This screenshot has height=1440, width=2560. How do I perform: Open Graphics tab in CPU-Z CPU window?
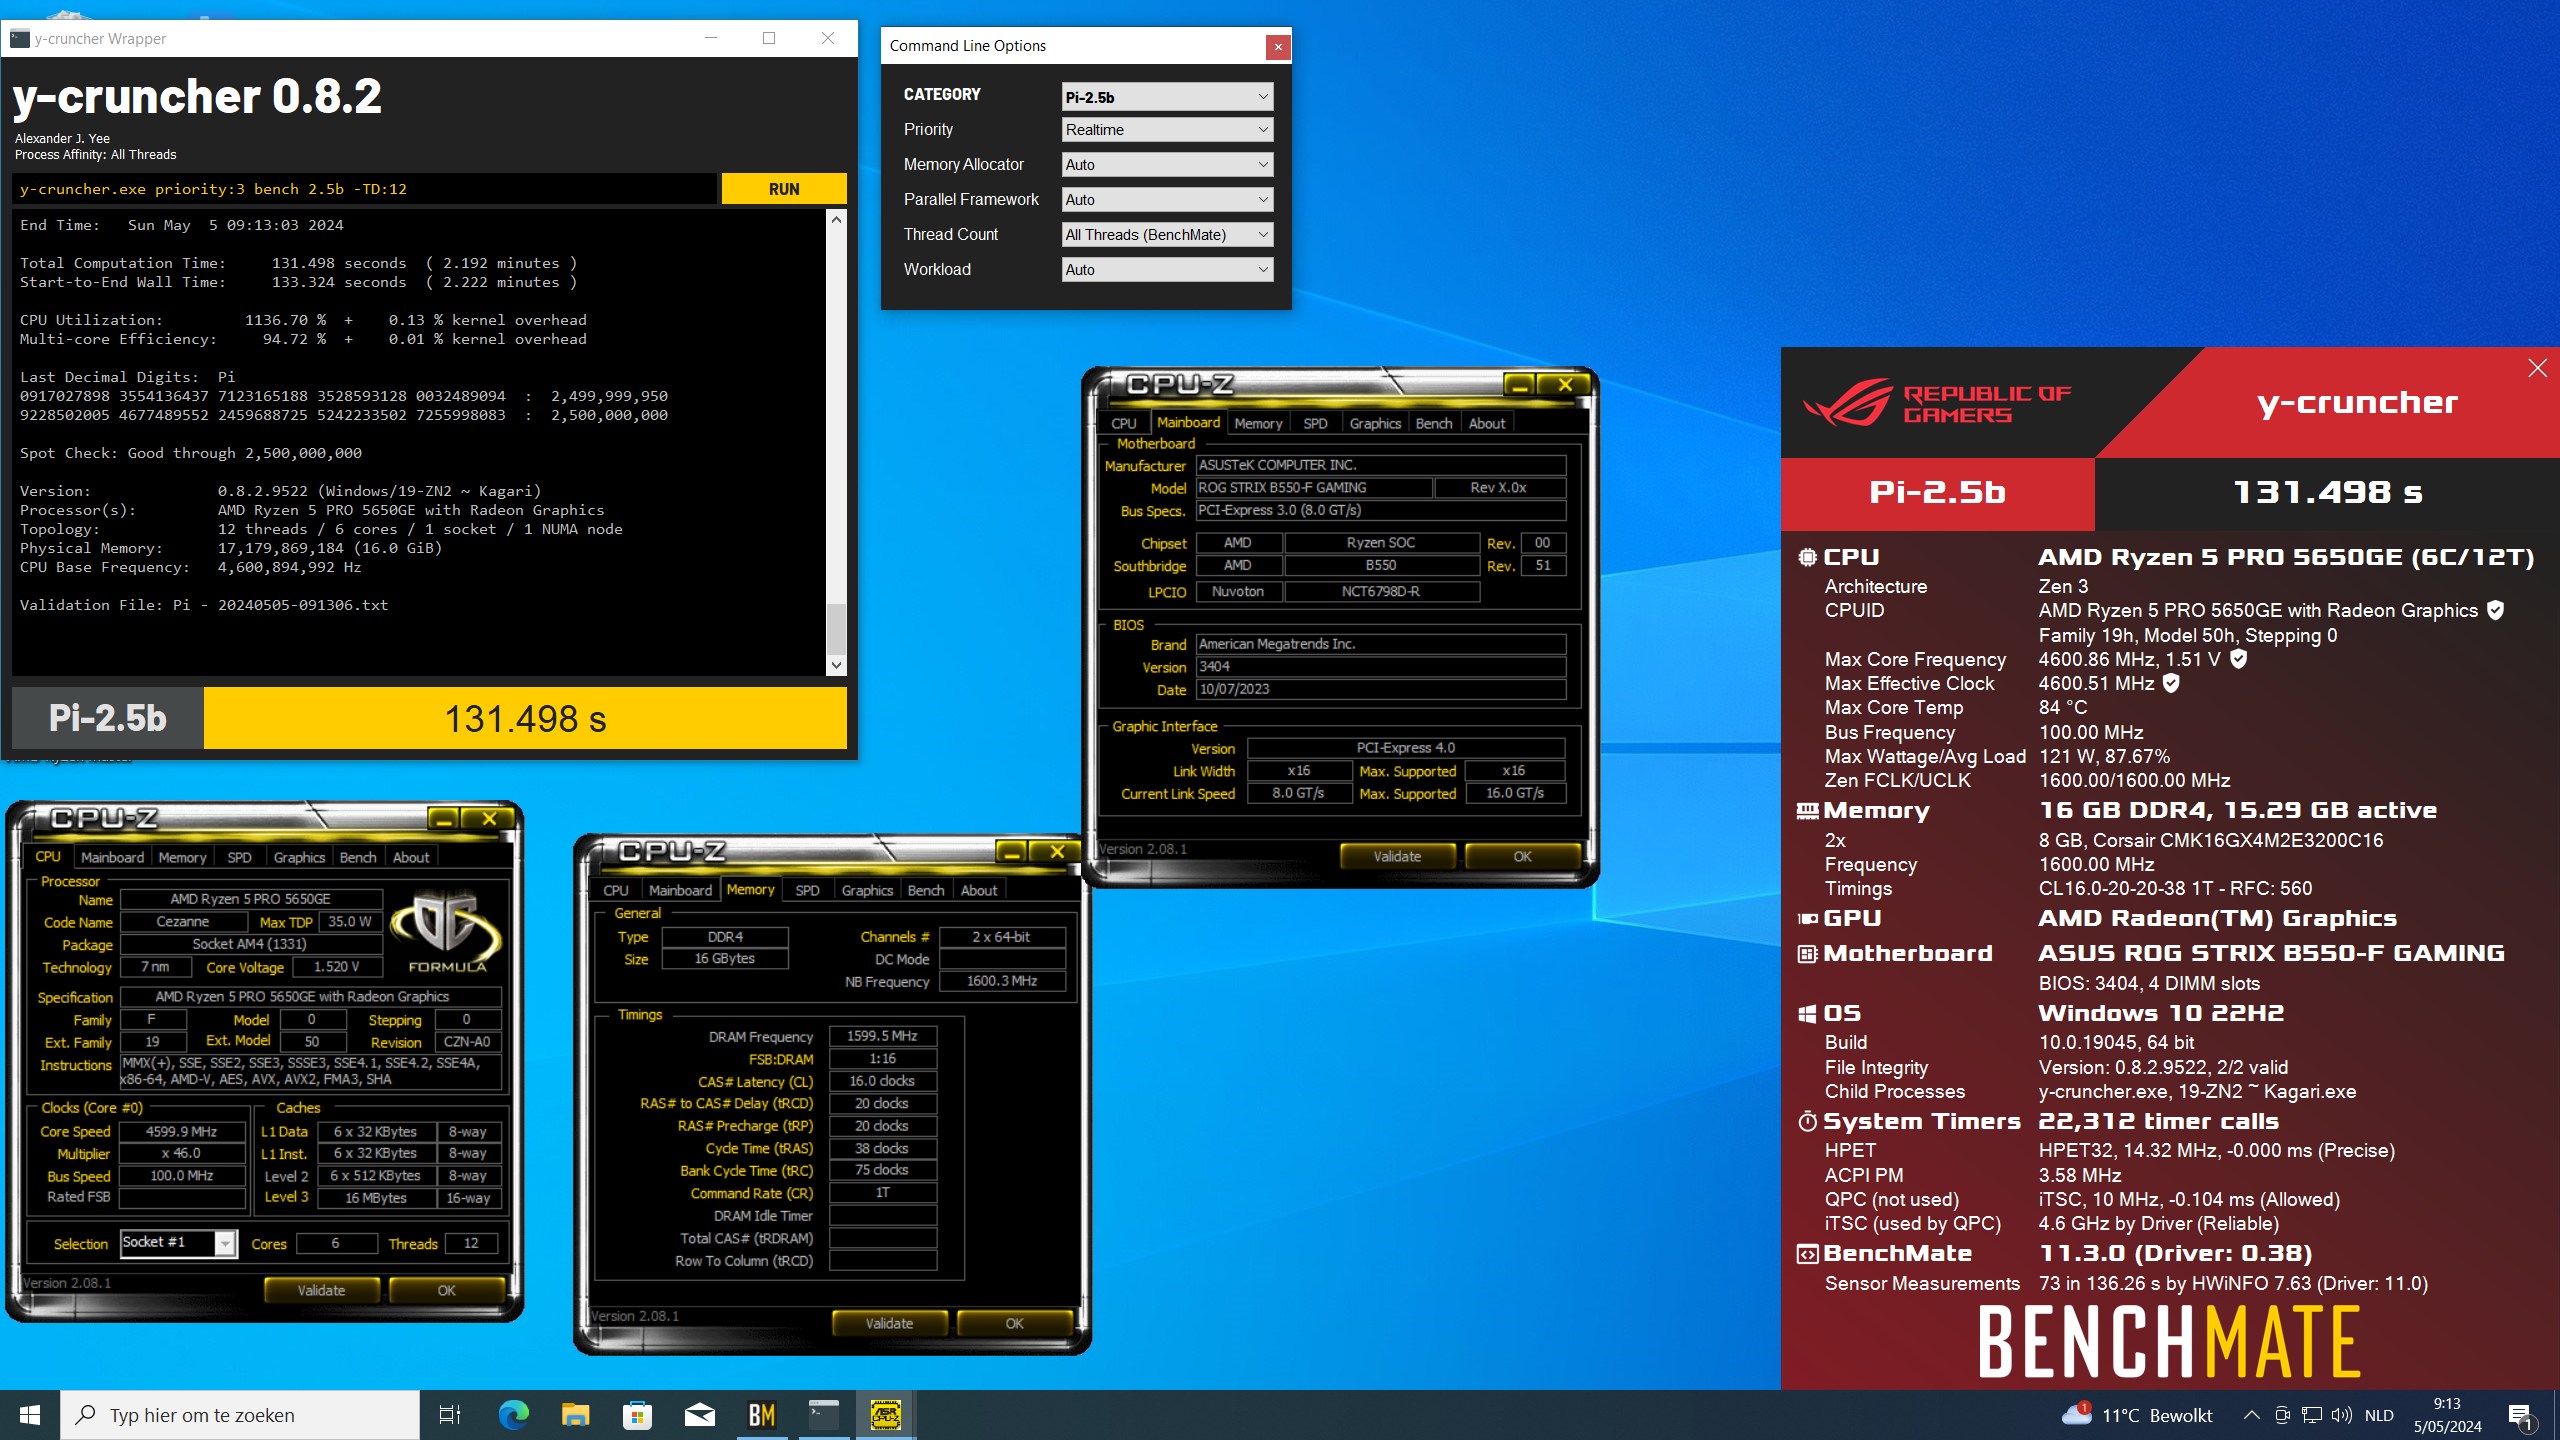click(x=299, y=858)
